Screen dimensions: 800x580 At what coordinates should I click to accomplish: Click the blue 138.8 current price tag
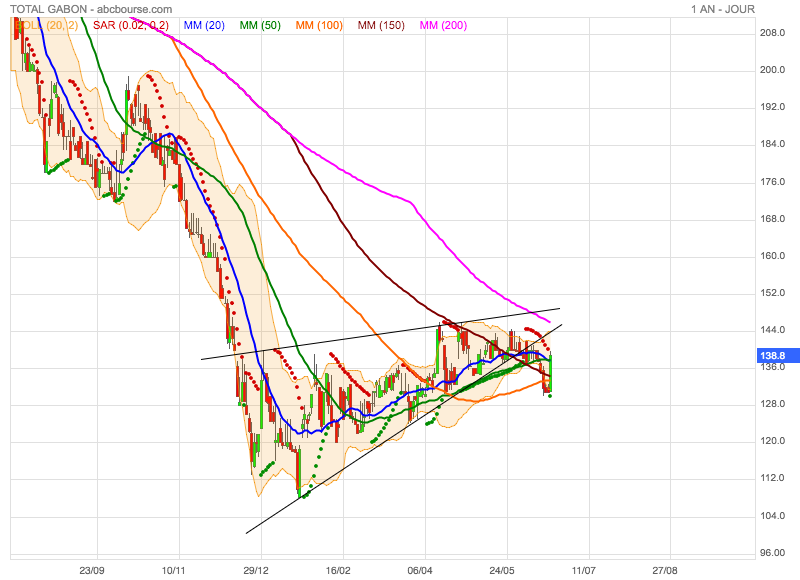click(778, 356)
